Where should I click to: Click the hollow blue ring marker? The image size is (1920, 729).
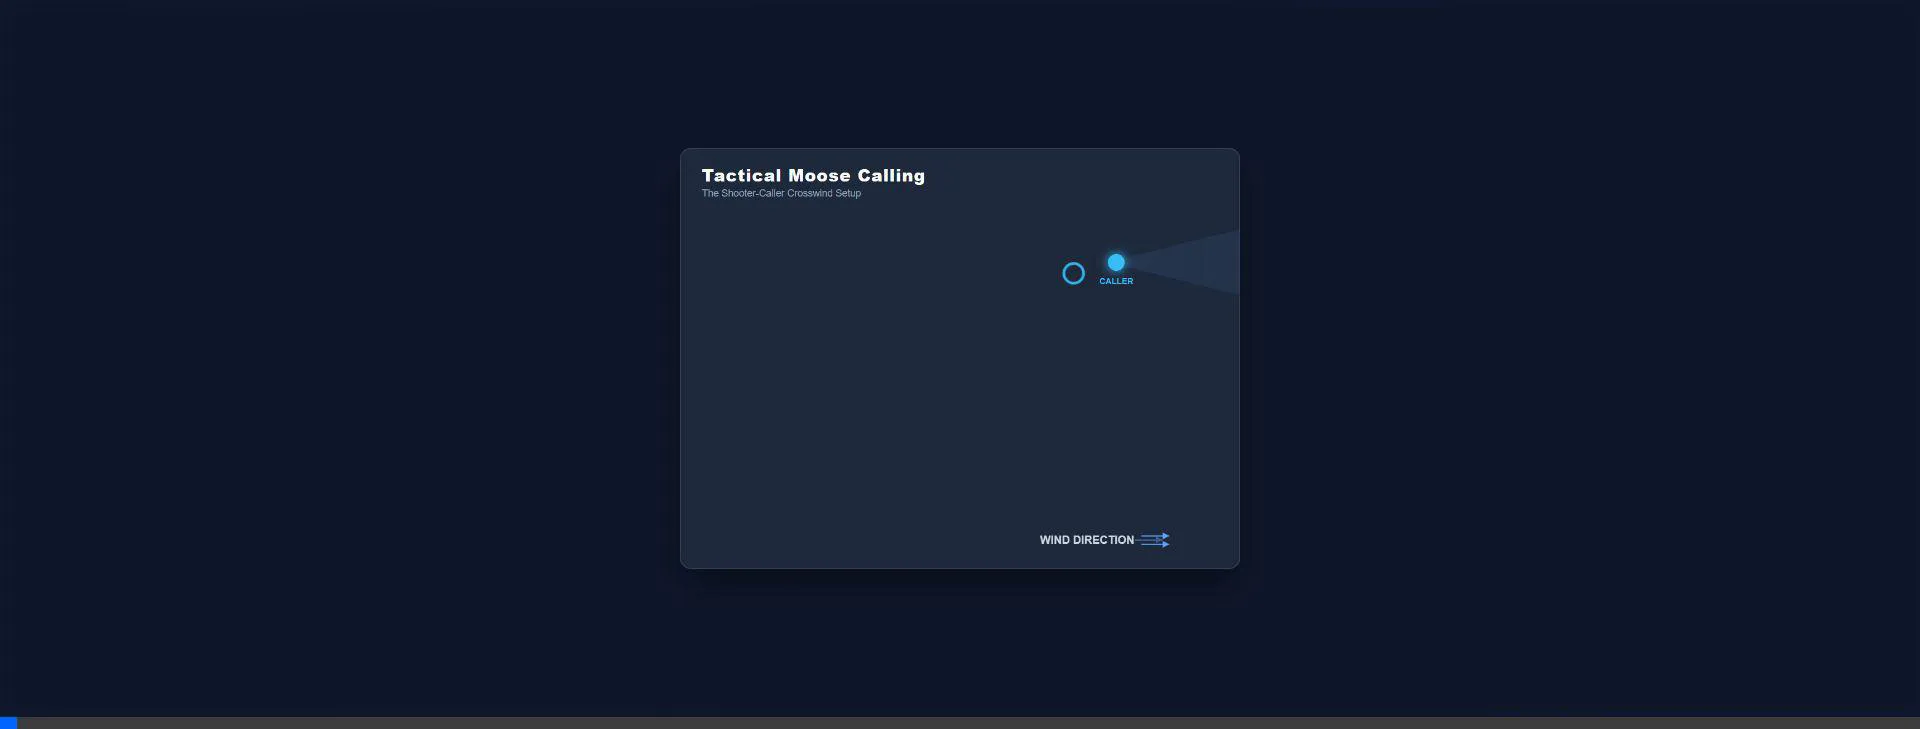[1073, 273]
